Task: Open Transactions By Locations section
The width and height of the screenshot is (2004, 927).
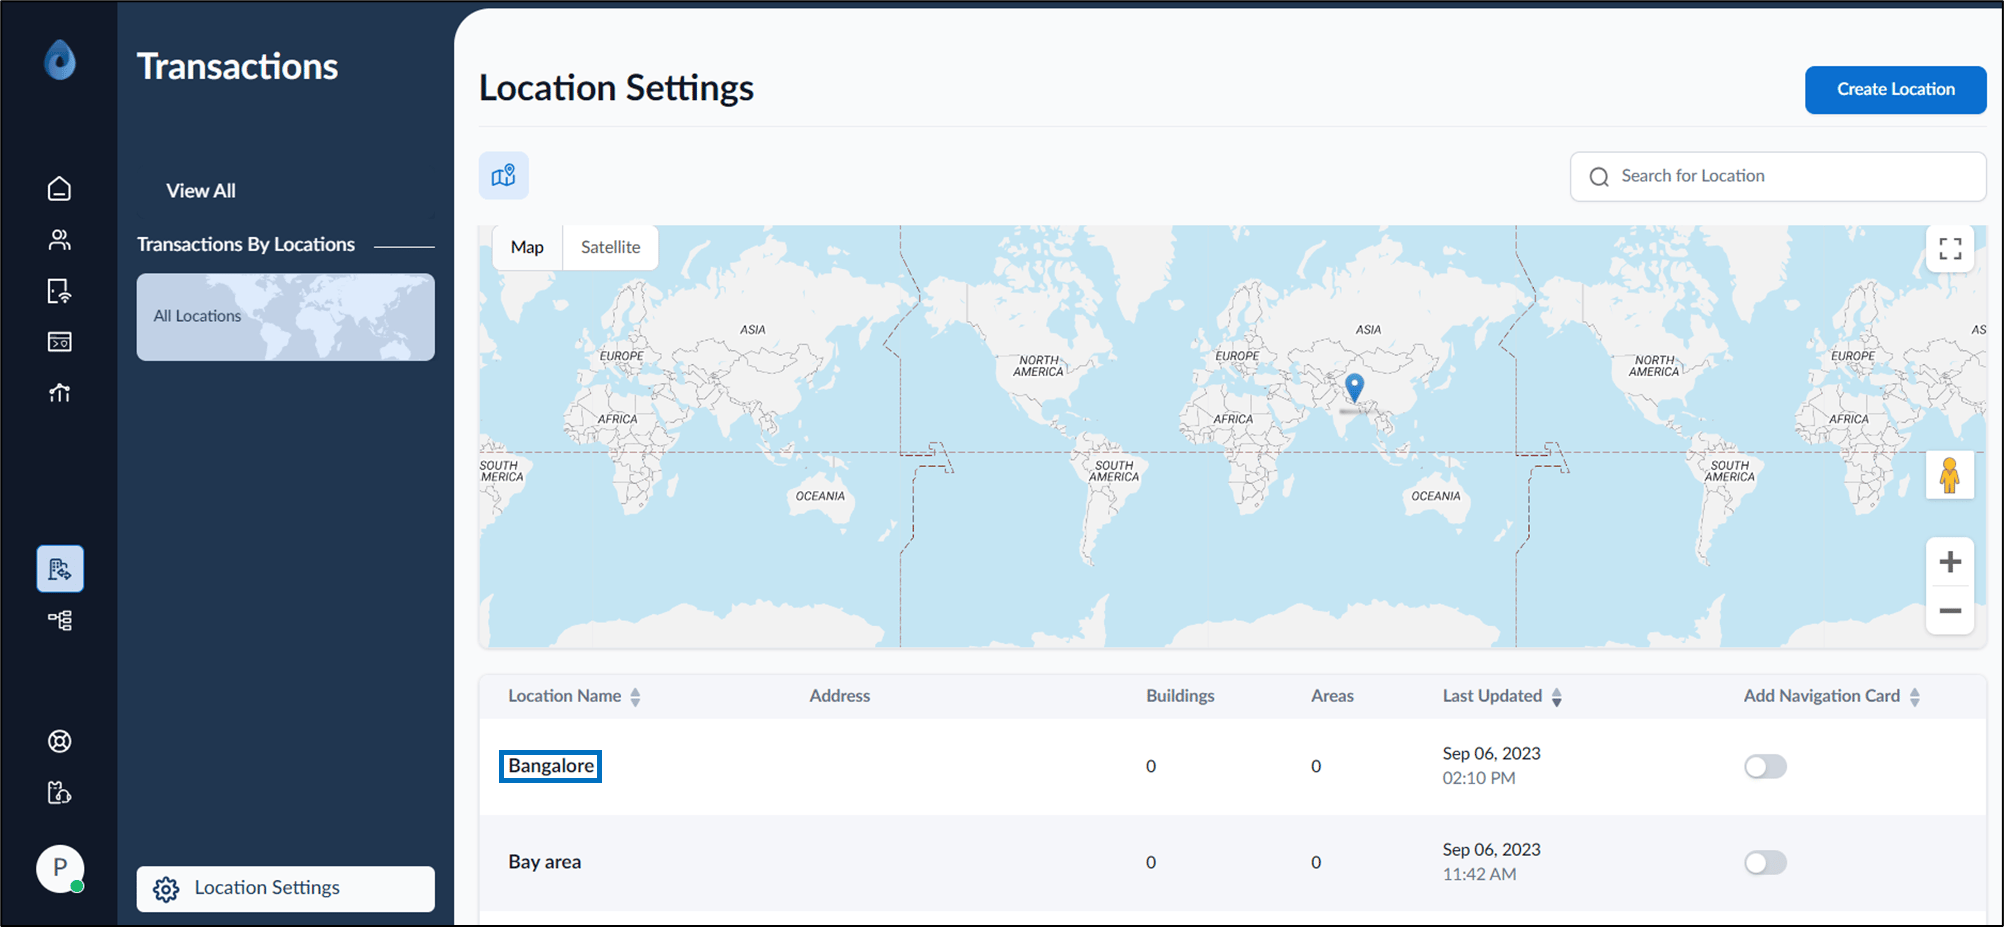Action: [x=246, y=244]
